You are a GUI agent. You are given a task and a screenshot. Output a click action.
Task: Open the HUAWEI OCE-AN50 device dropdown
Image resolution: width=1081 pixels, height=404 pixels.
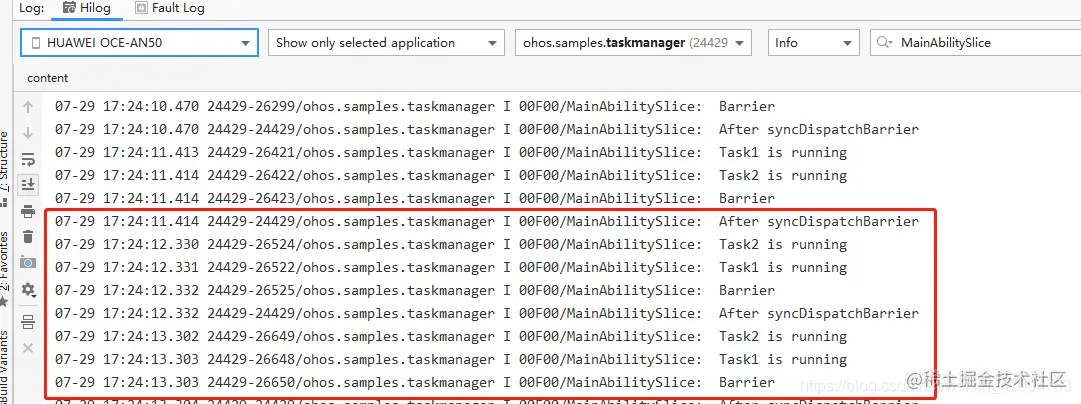coord(139,43)
